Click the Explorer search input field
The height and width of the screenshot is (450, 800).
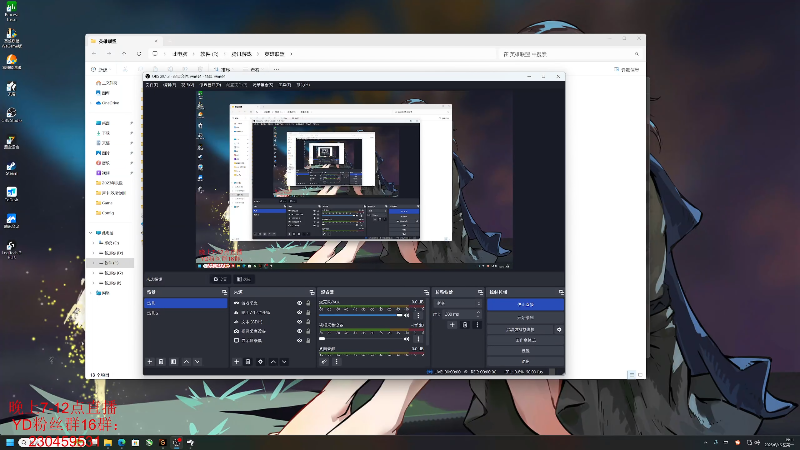click(569, 54)
